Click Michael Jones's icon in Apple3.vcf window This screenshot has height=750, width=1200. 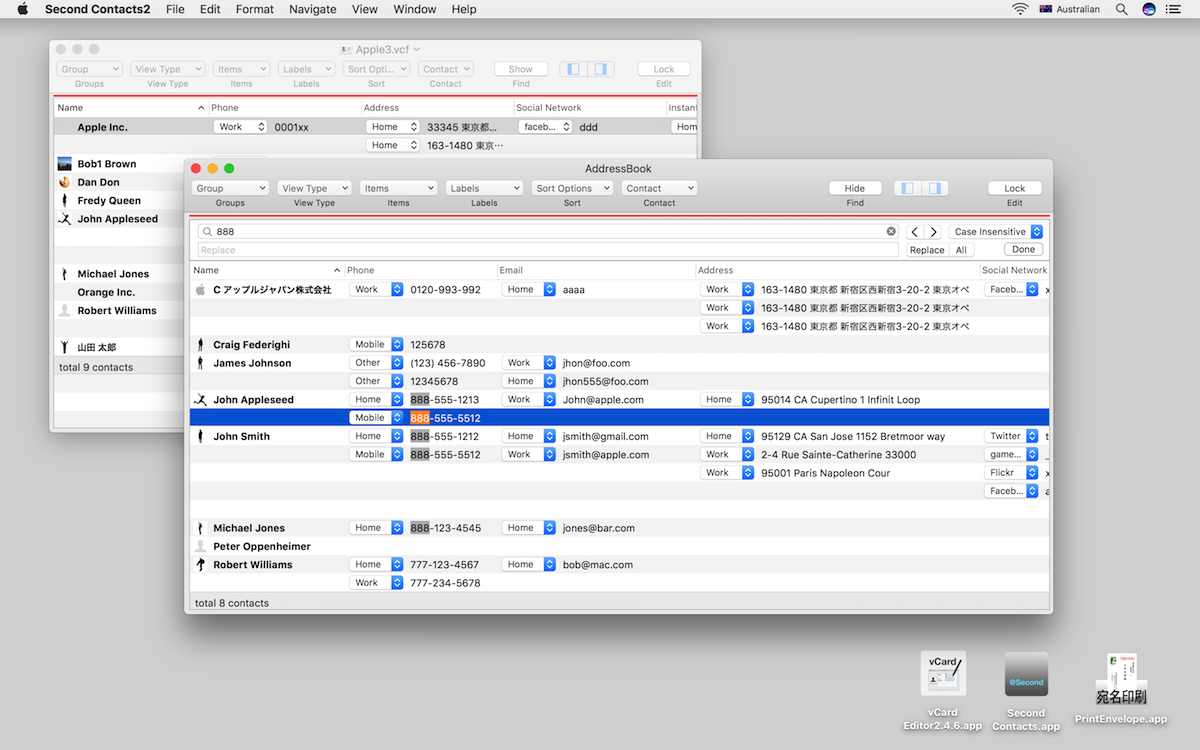(x=65, y=274)
